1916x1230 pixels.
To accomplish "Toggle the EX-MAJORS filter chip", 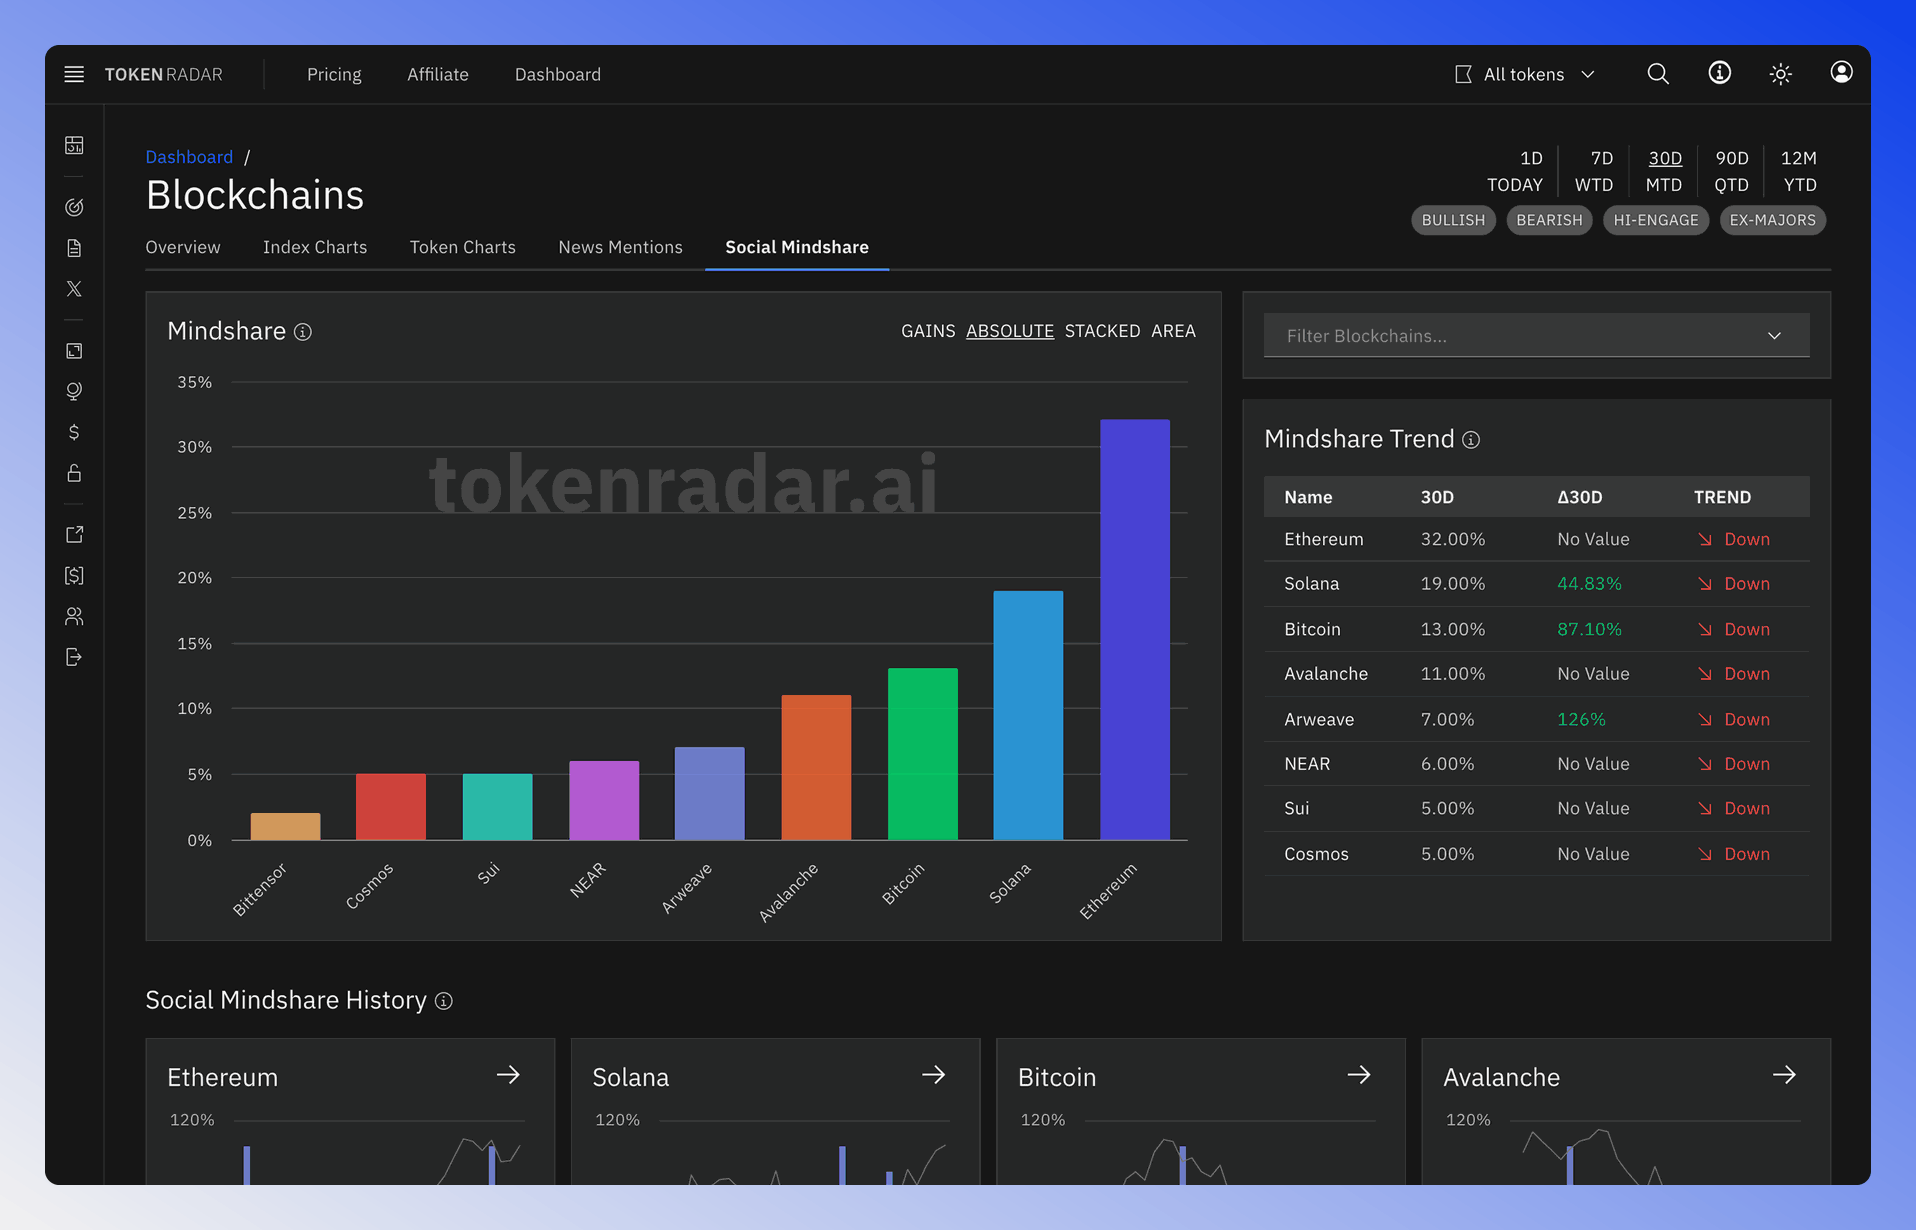I will [x=1773, y=220].
